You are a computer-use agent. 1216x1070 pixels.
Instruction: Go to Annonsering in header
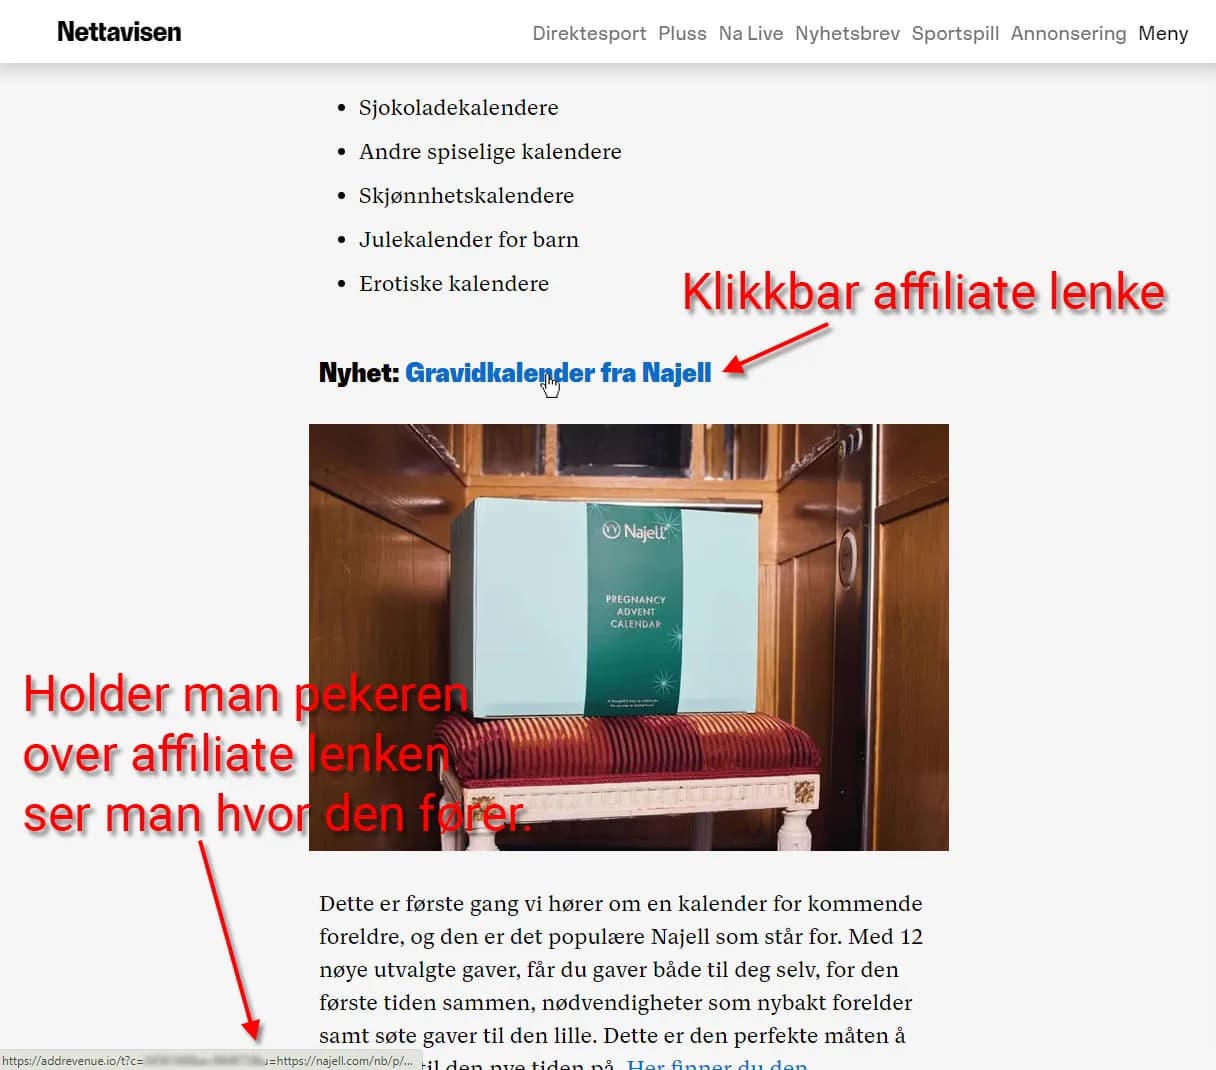1068,33
